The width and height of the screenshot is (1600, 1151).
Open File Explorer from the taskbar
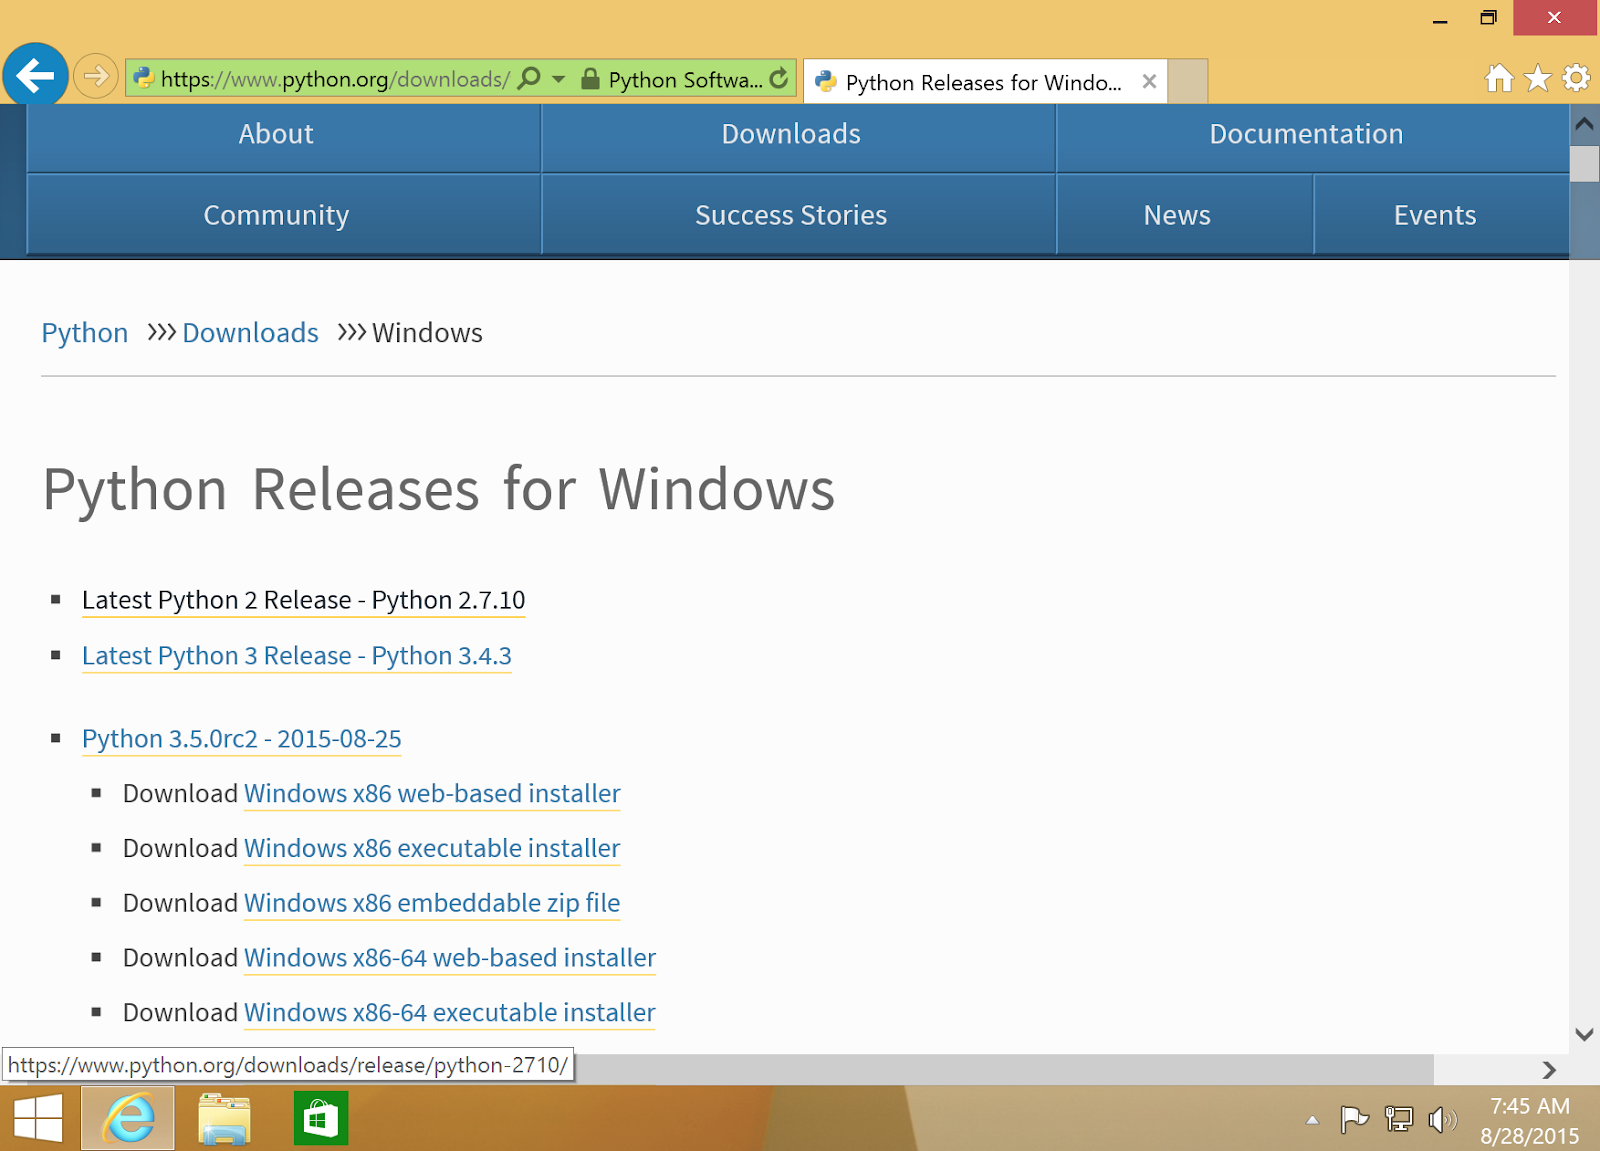(x=224, y=1118)
